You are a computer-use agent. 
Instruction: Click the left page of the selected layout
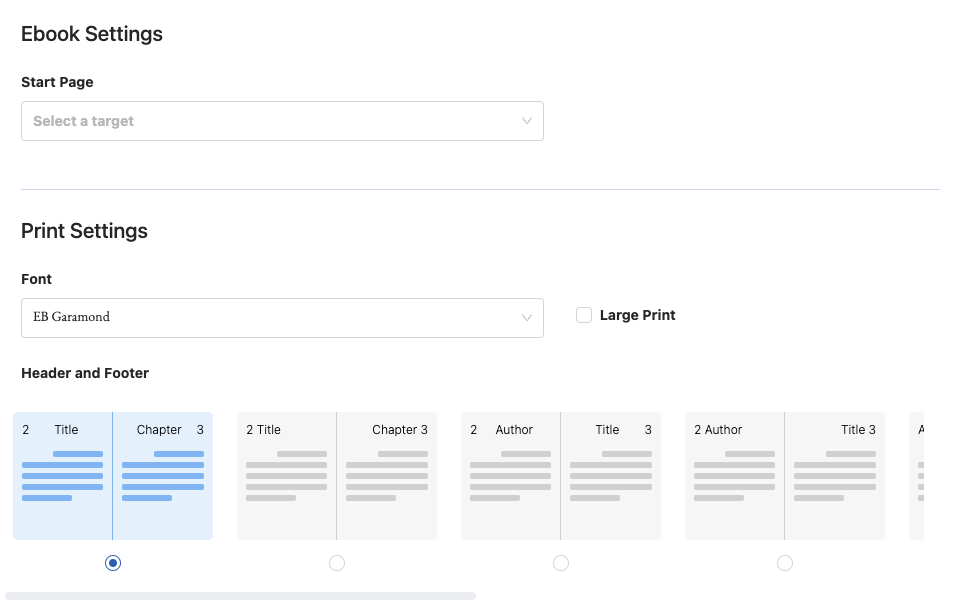tap(63, 475)
